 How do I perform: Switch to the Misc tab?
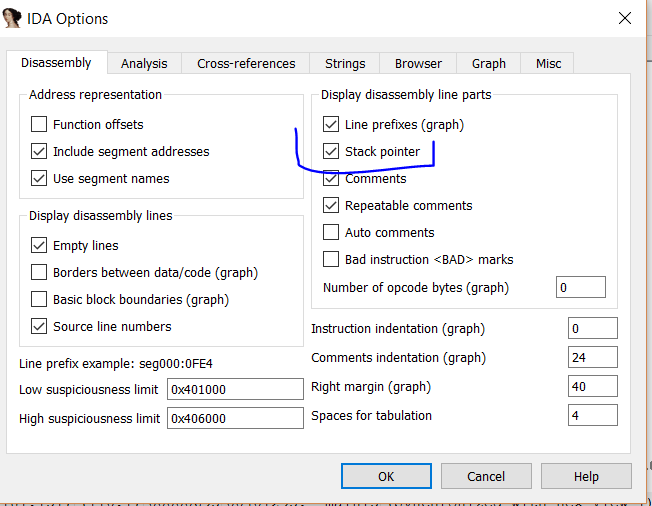pyautogui.click(x=548, y=63)
